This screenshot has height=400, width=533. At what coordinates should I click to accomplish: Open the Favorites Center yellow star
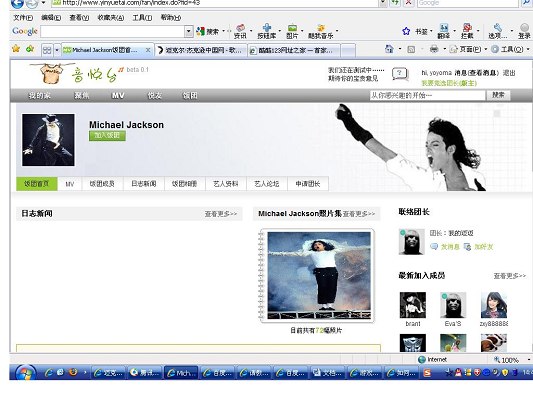(x=16, y=49)
